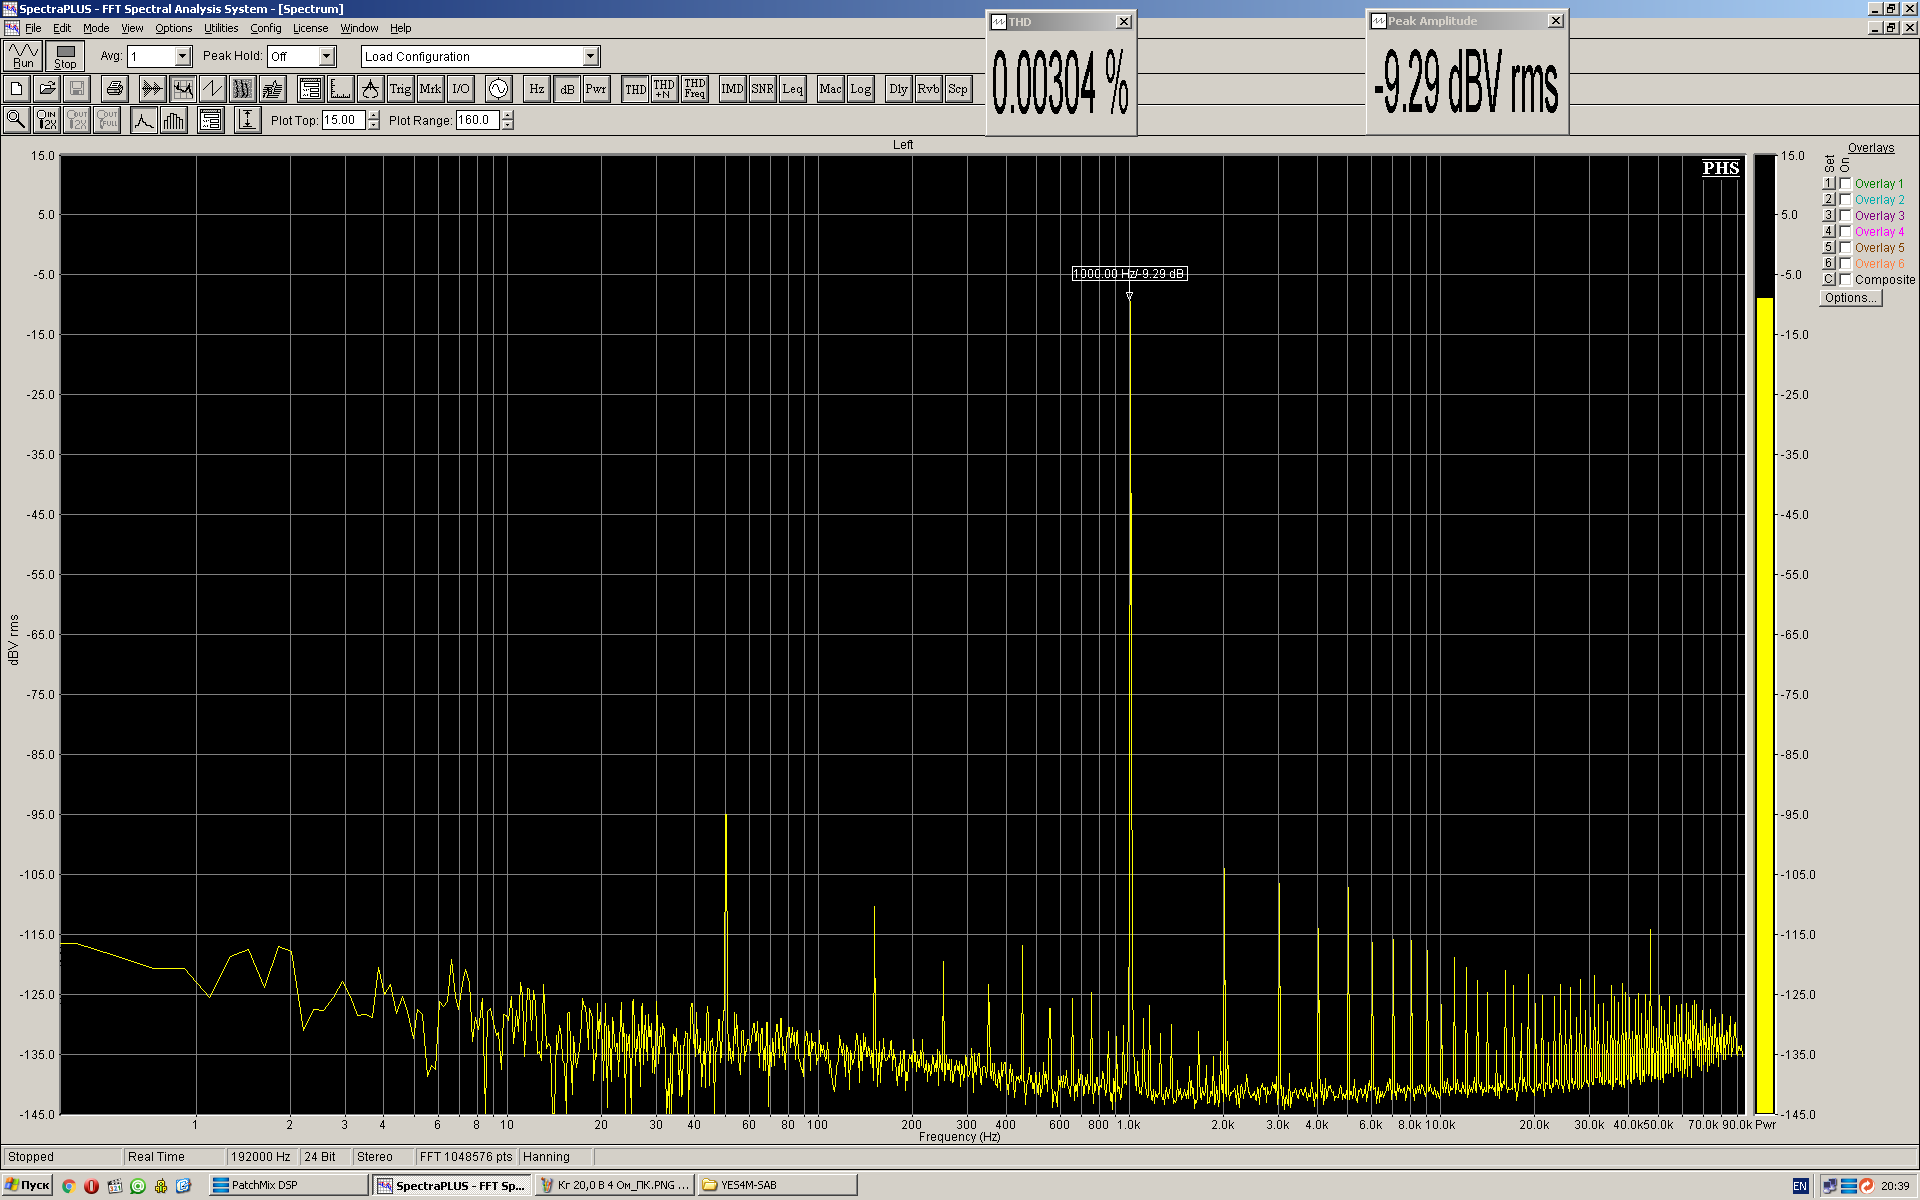Viewport: 1920px width, 1200px height.
Task: Click the PHS button on the plot
Action: click(1721, 168)
